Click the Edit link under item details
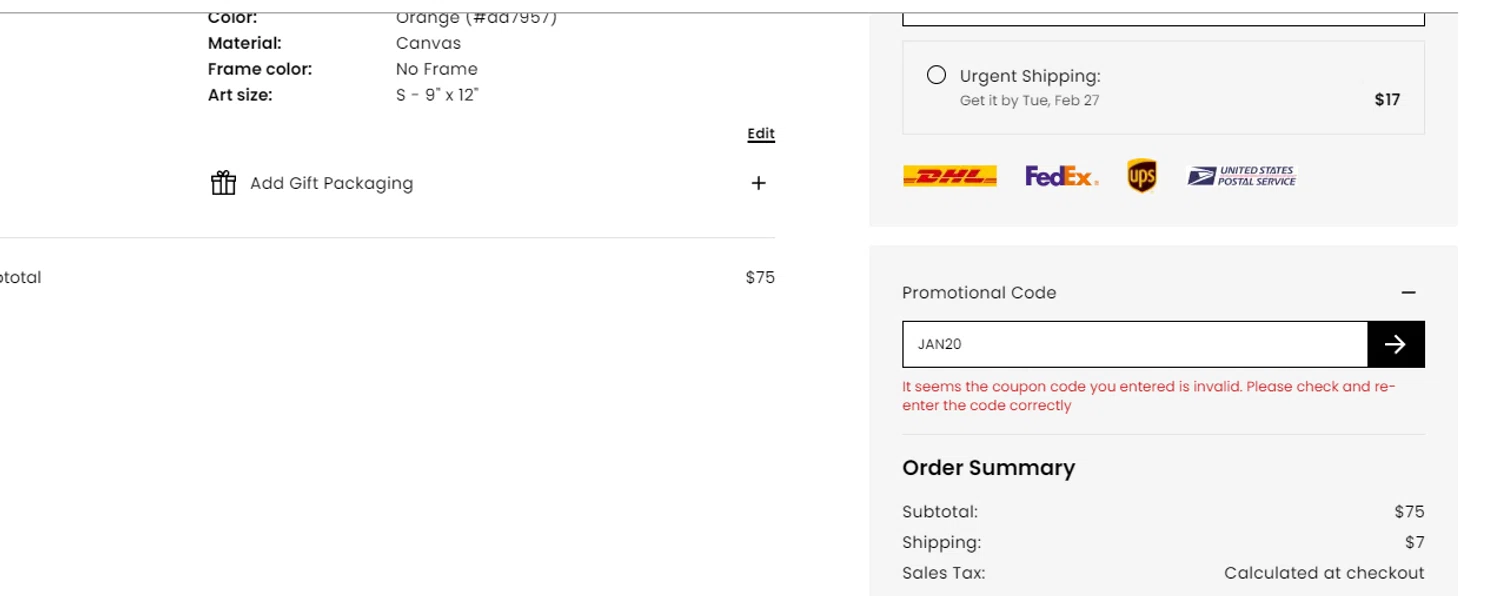This screenshot has width=1500, height=596. pyautogui.click(x=761, y=134)
